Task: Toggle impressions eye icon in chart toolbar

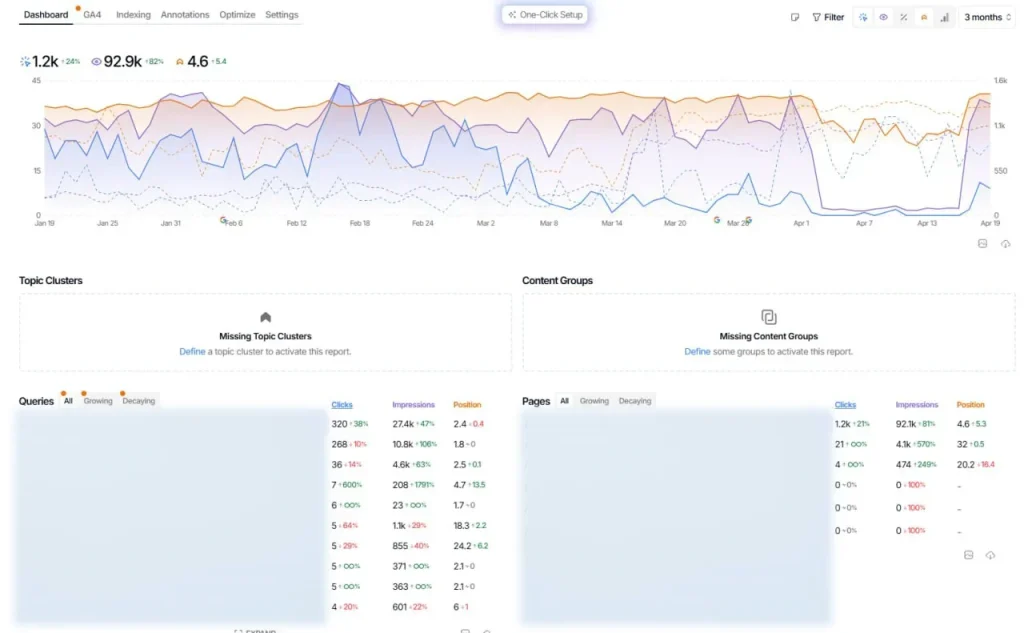Action: tap(883, 17)
